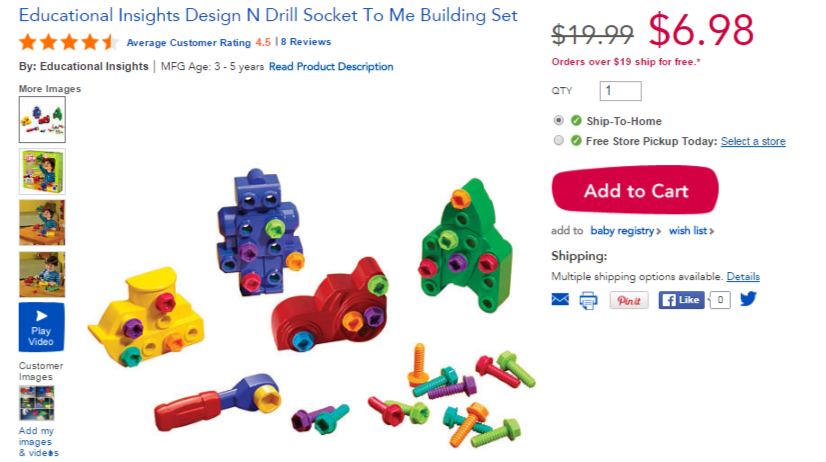
Task: Click the Facebook Like button
Action: point(681,300)
